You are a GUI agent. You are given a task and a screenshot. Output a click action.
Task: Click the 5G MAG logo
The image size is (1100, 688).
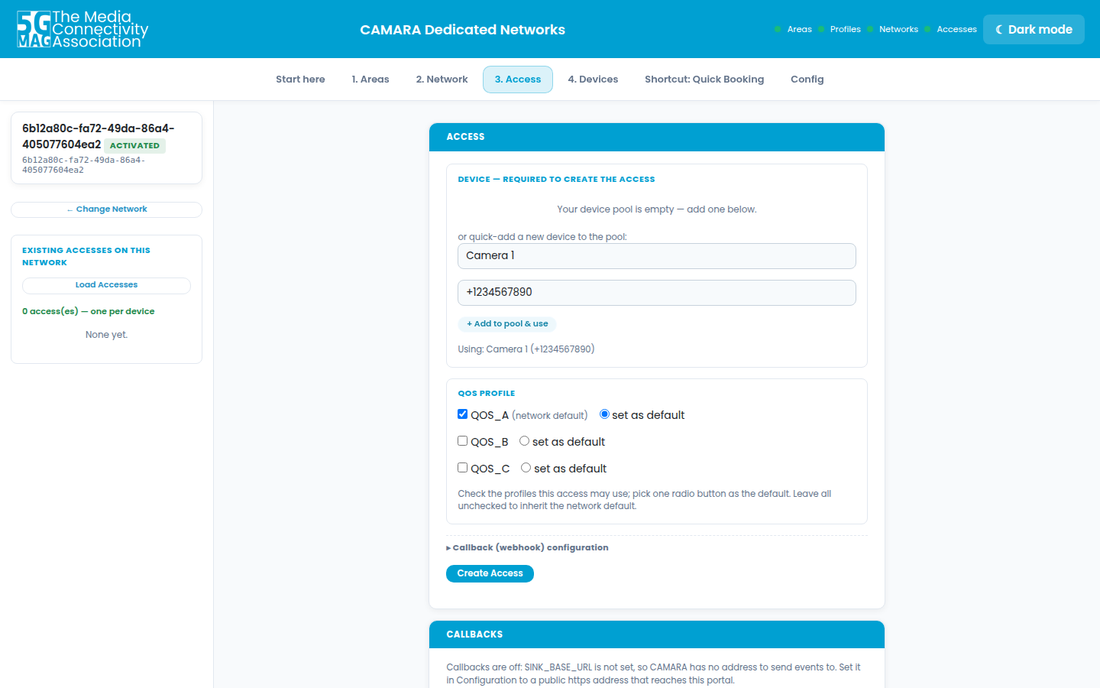point(83,29)
